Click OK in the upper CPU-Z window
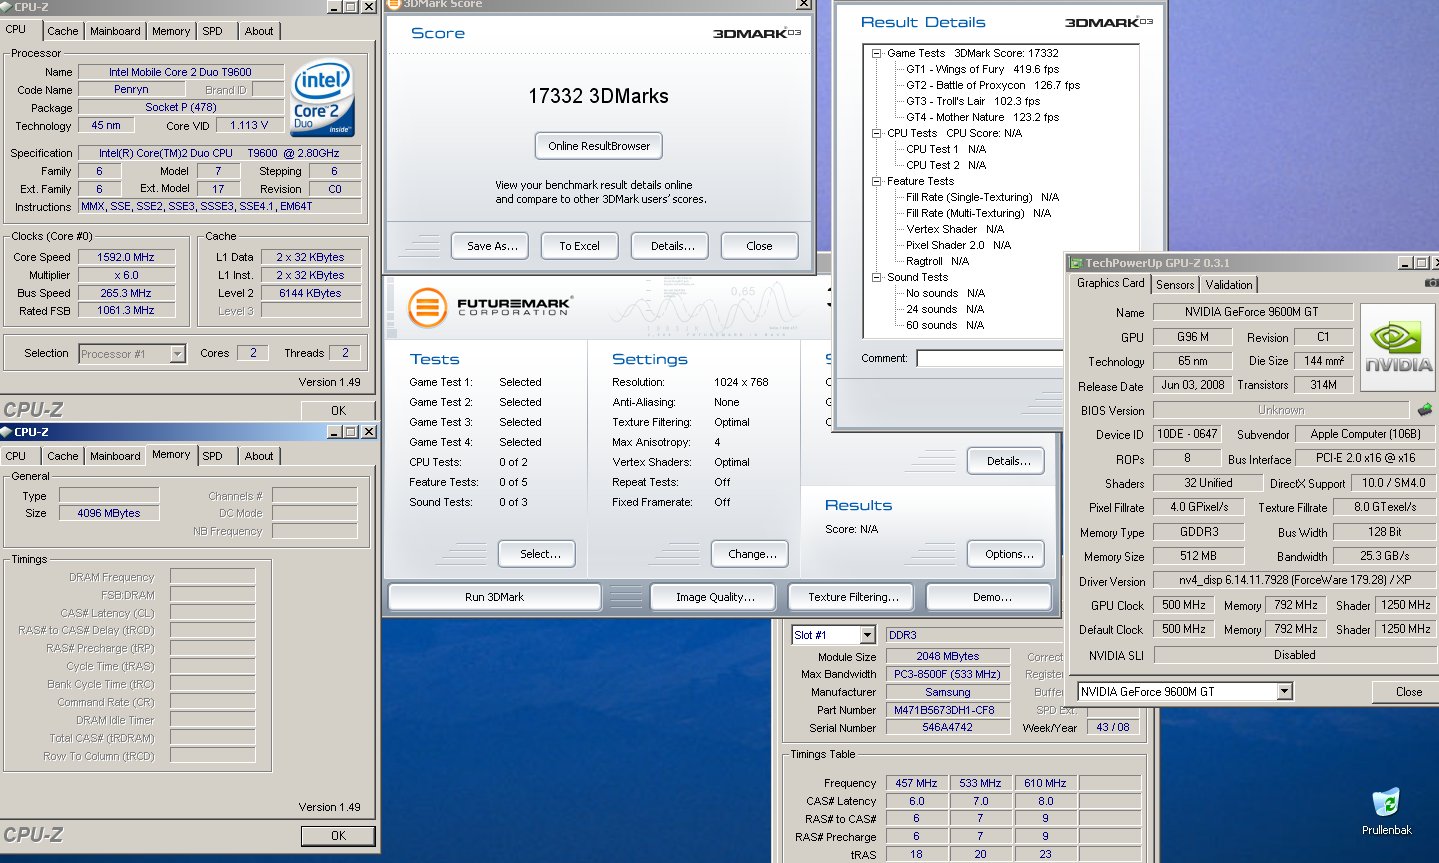 tap(338, 410)
